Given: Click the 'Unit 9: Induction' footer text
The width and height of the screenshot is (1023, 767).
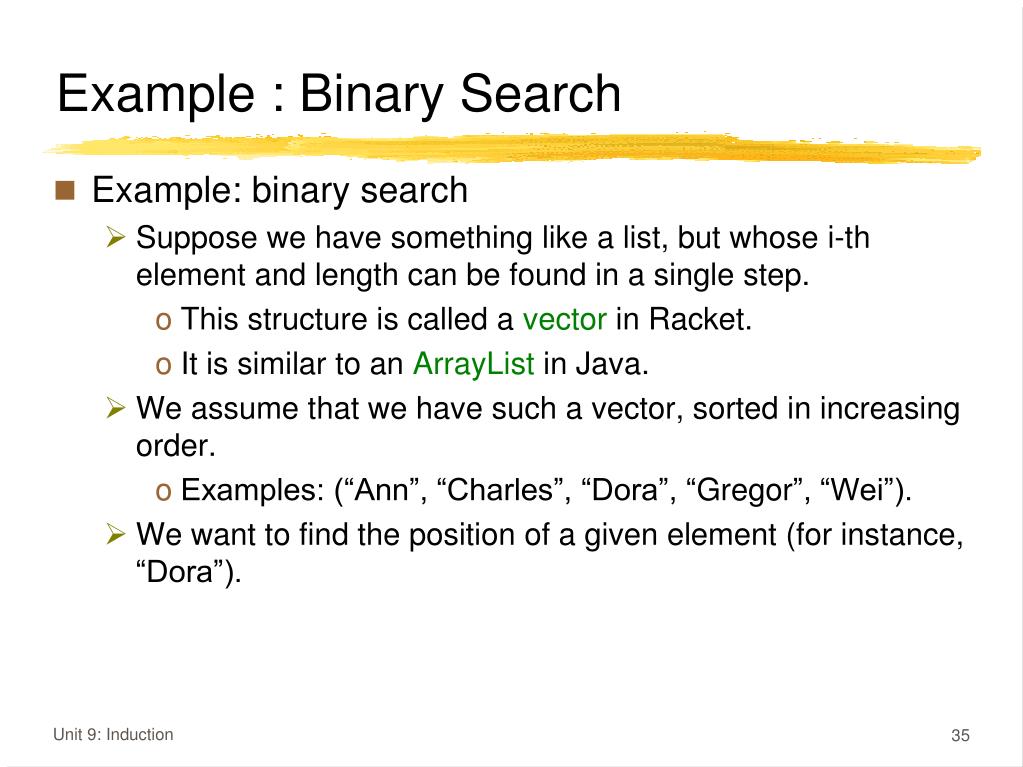Looking at the screenshot, I should coord(113,734).
